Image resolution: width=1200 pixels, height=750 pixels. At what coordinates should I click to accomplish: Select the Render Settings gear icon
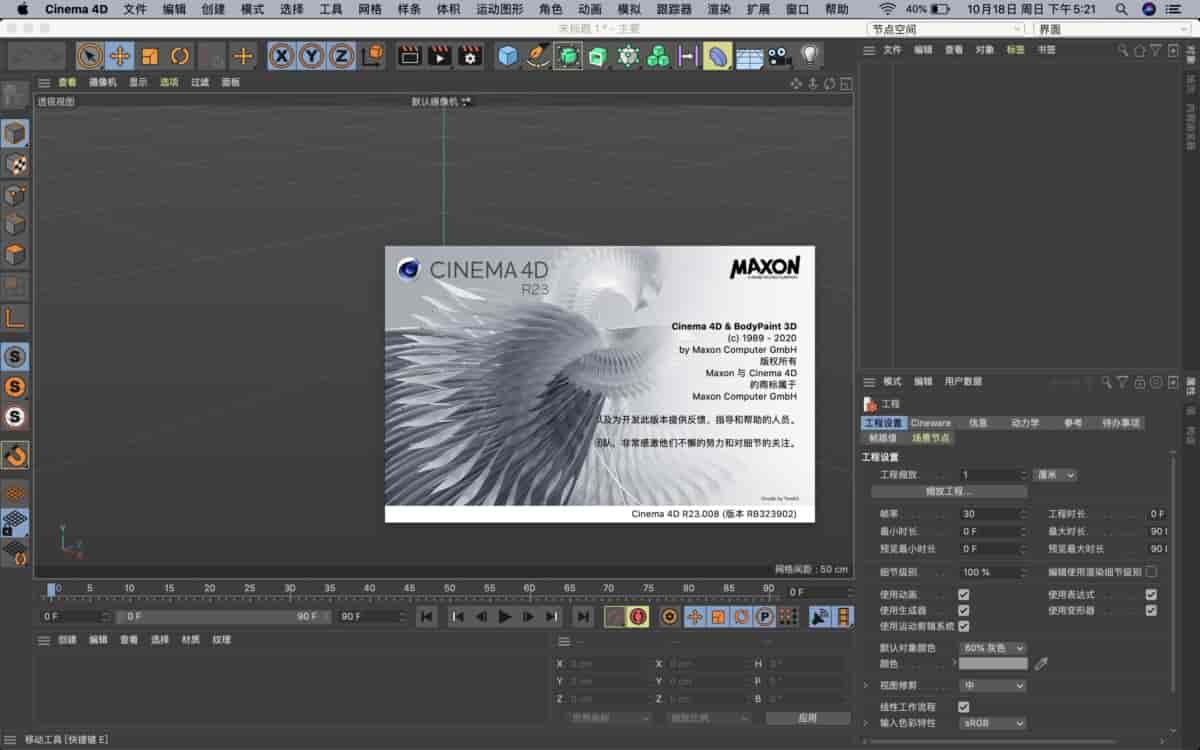[470, 56]
